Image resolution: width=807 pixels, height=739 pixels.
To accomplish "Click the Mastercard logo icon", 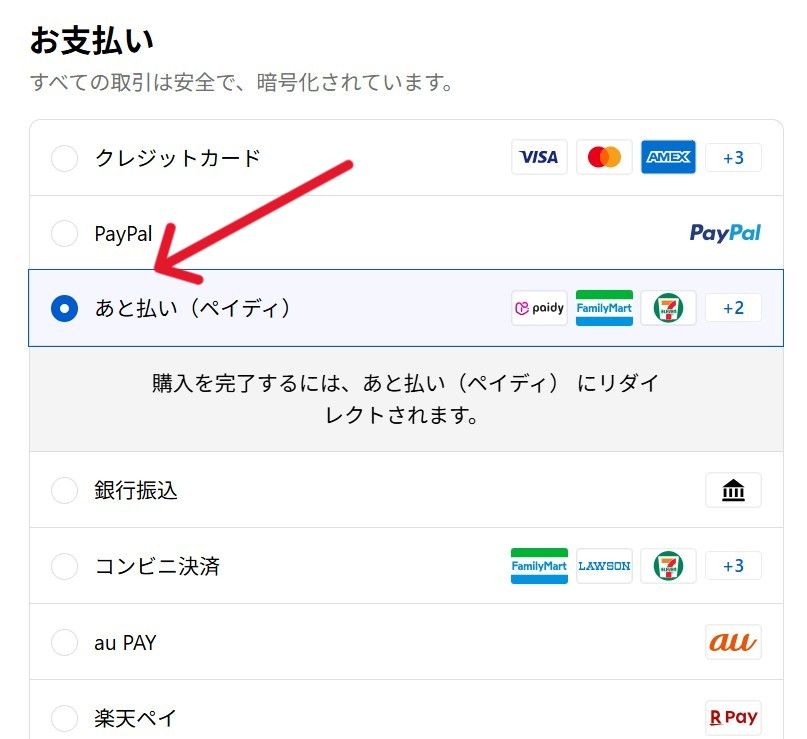I will point(604,157).
